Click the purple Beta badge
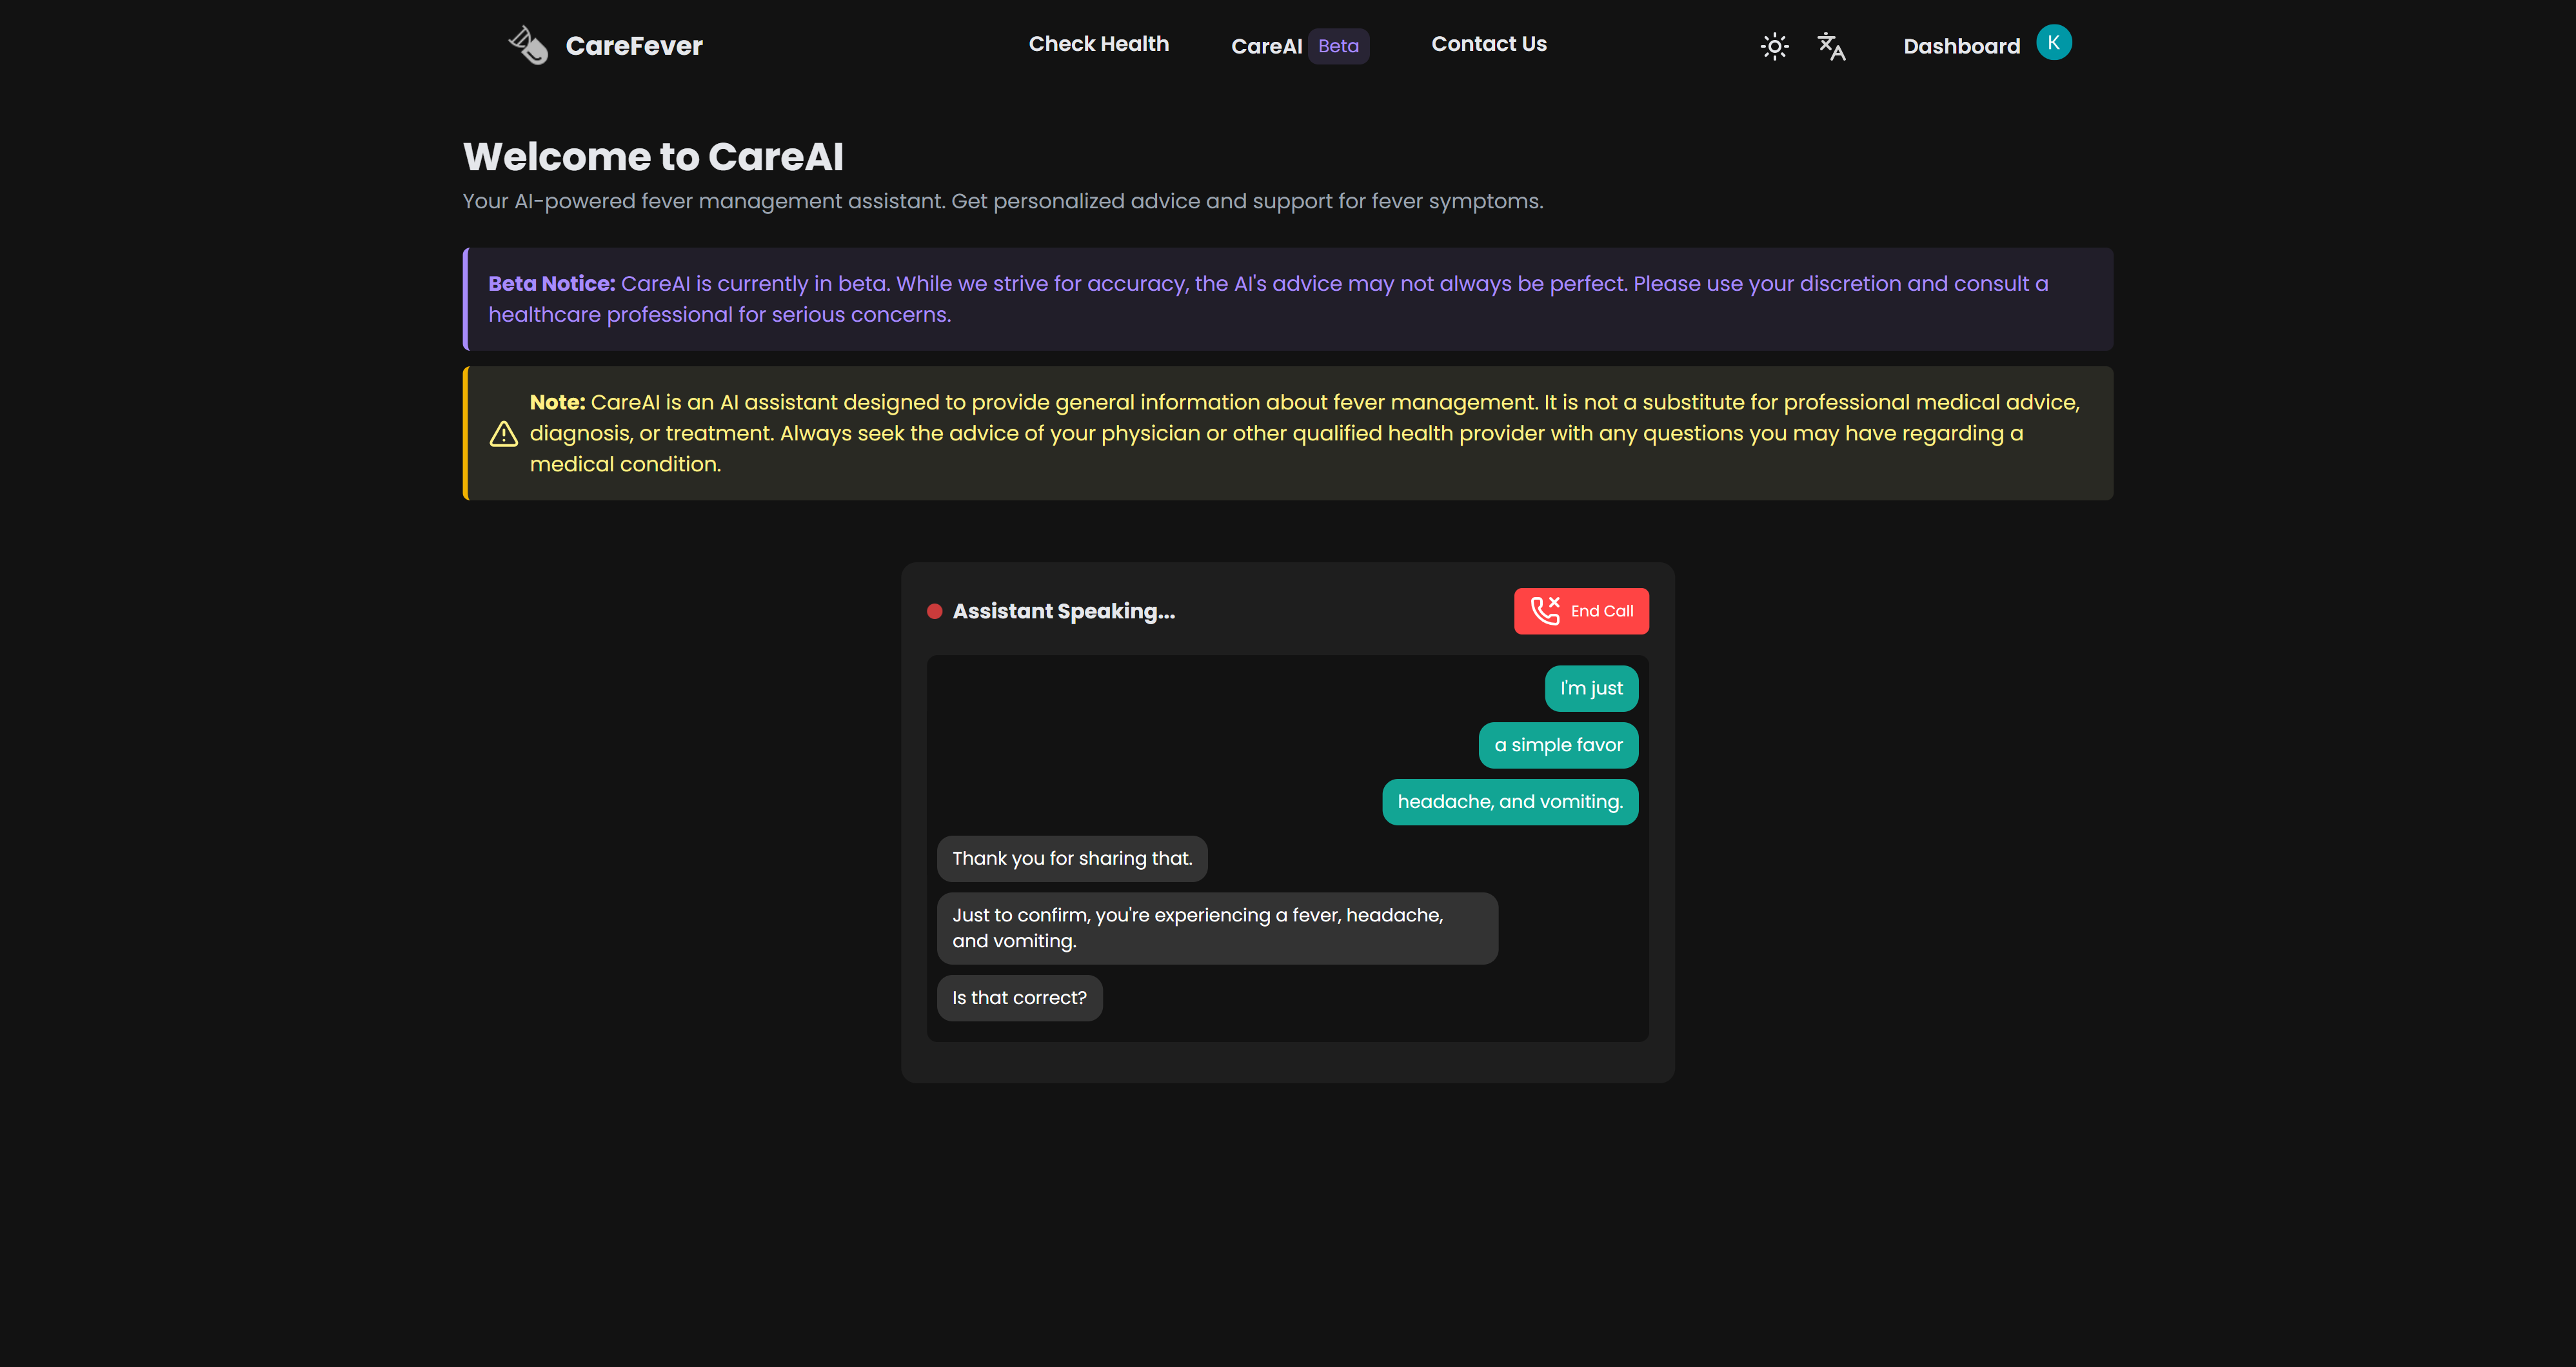Viewport: 2576px width, 1367px height. click(x=1338, y=46)
